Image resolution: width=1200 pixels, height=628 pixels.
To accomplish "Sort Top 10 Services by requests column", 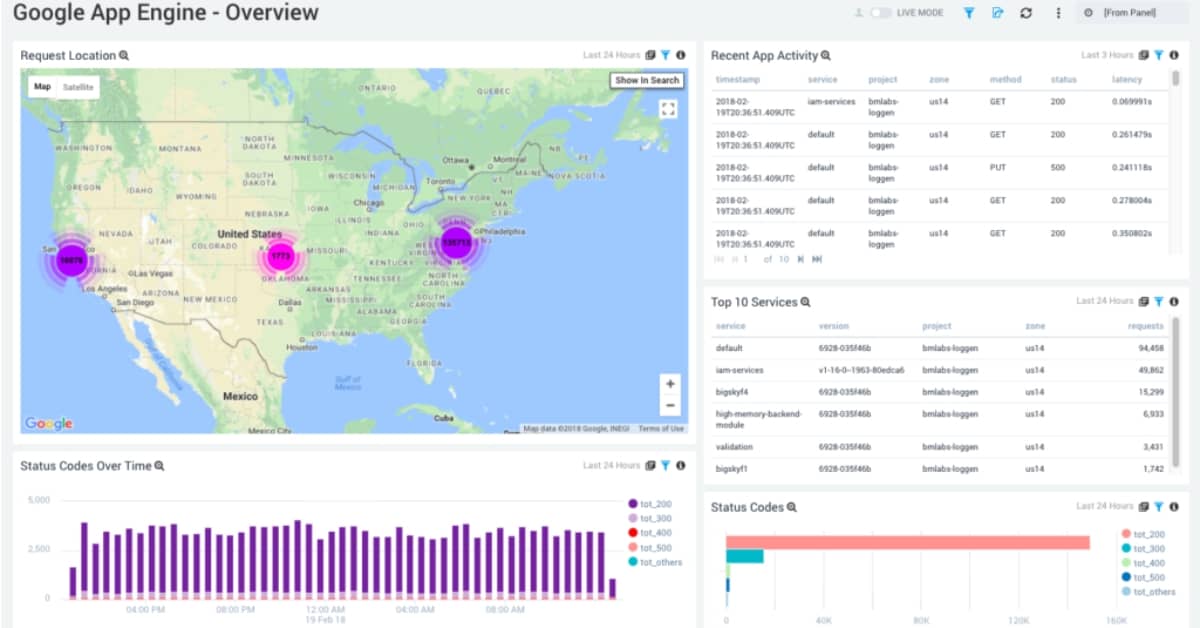I will coord(1146,326).
